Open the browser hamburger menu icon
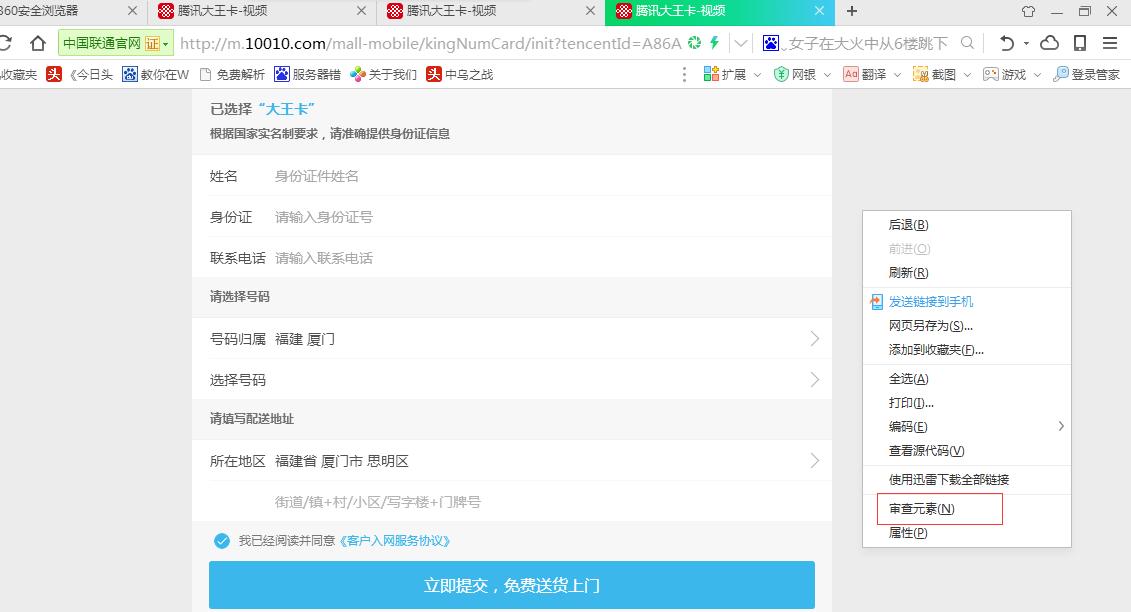The width and height of the screenshot is (1131, 612). pos(1110,44)
